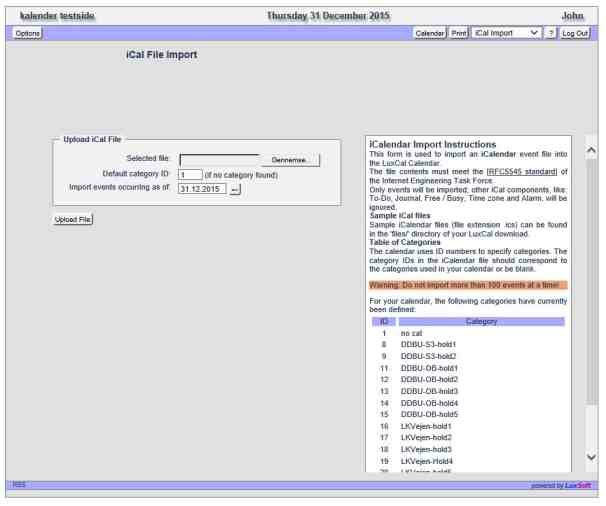Open the Options menu button
Screen dimensions: 606x506
27,33
